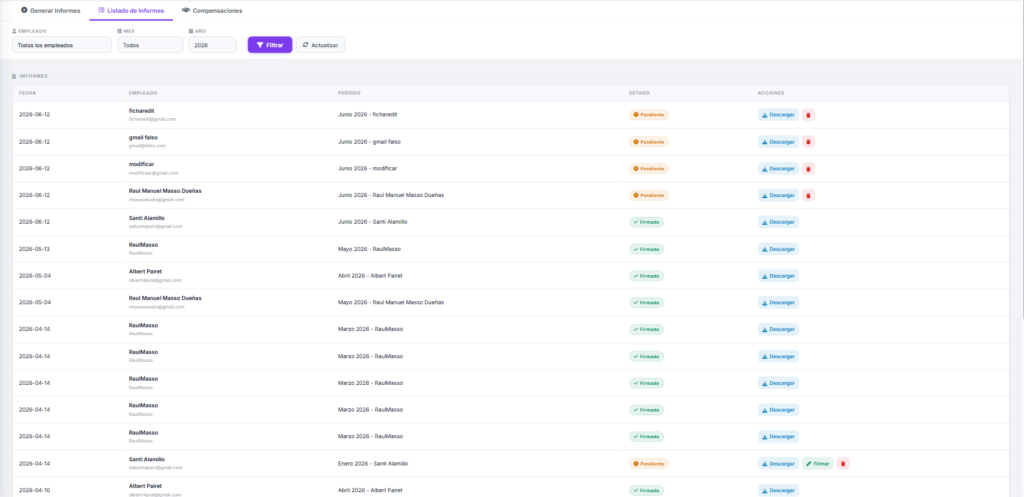
Task: Open the Generar Informes tab
Action: click(x=51, y=10)
